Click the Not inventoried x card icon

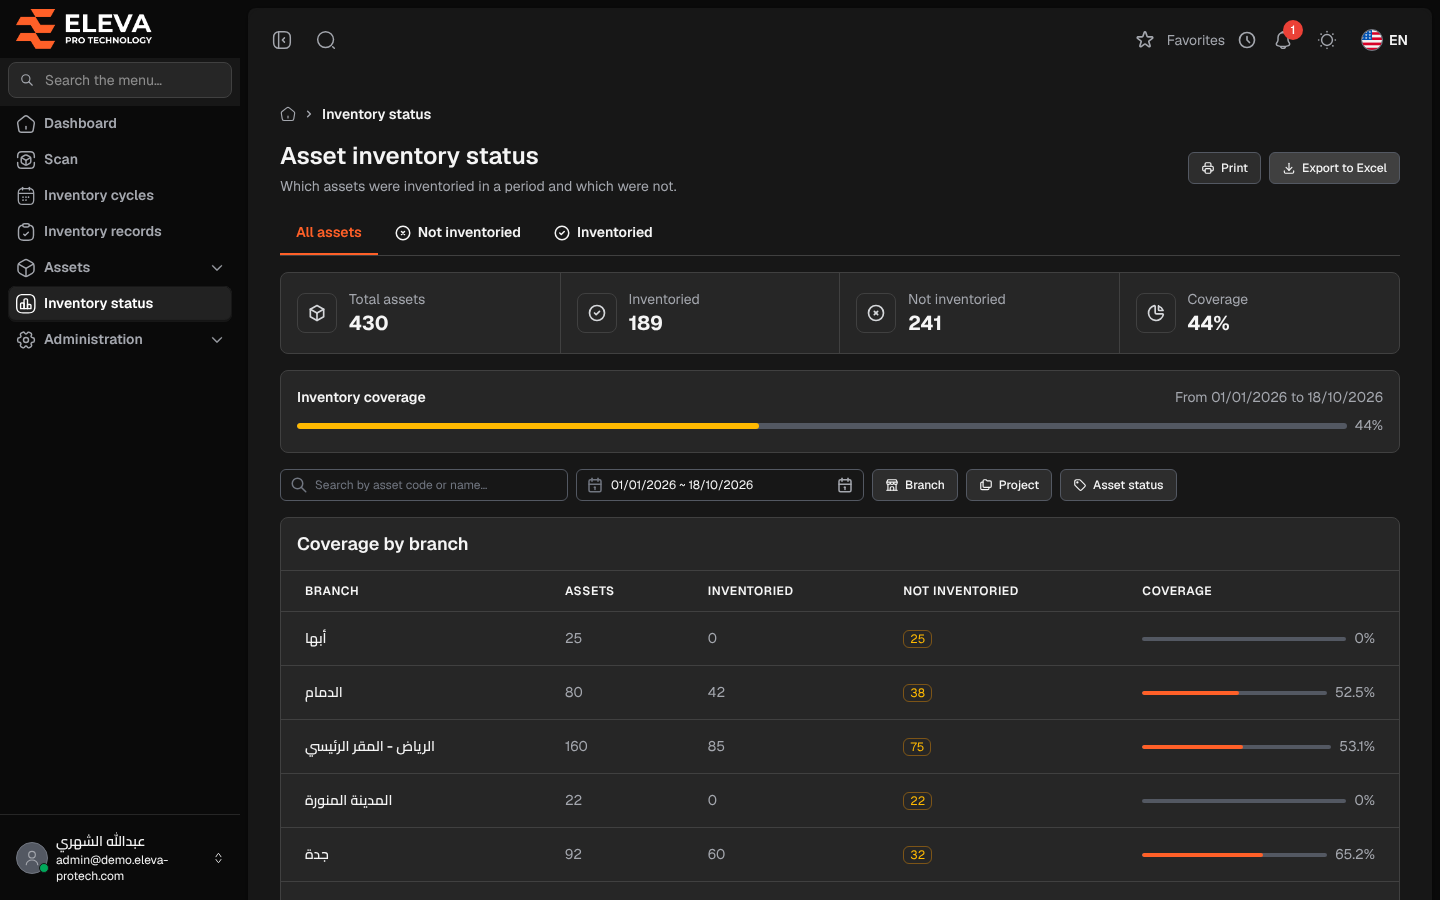[876, 313]
